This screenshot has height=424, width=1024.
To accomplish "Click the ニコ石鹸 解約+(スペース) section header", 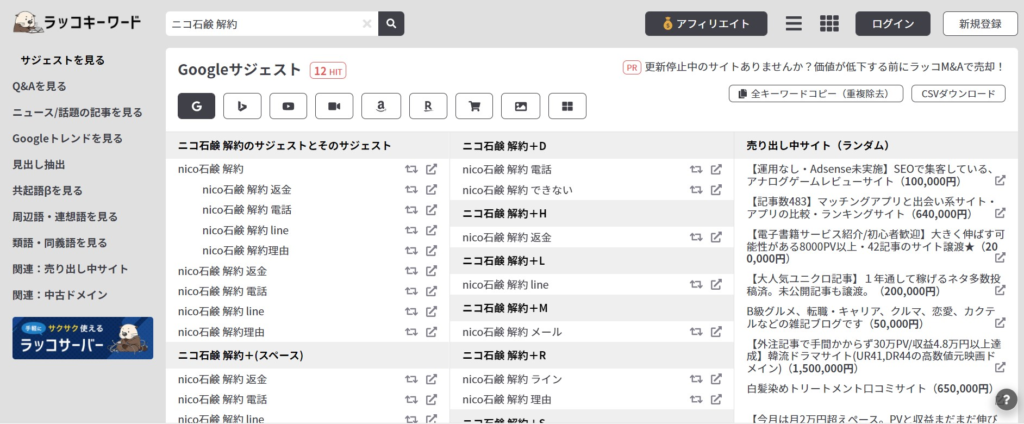I will (x=307, y=355).
